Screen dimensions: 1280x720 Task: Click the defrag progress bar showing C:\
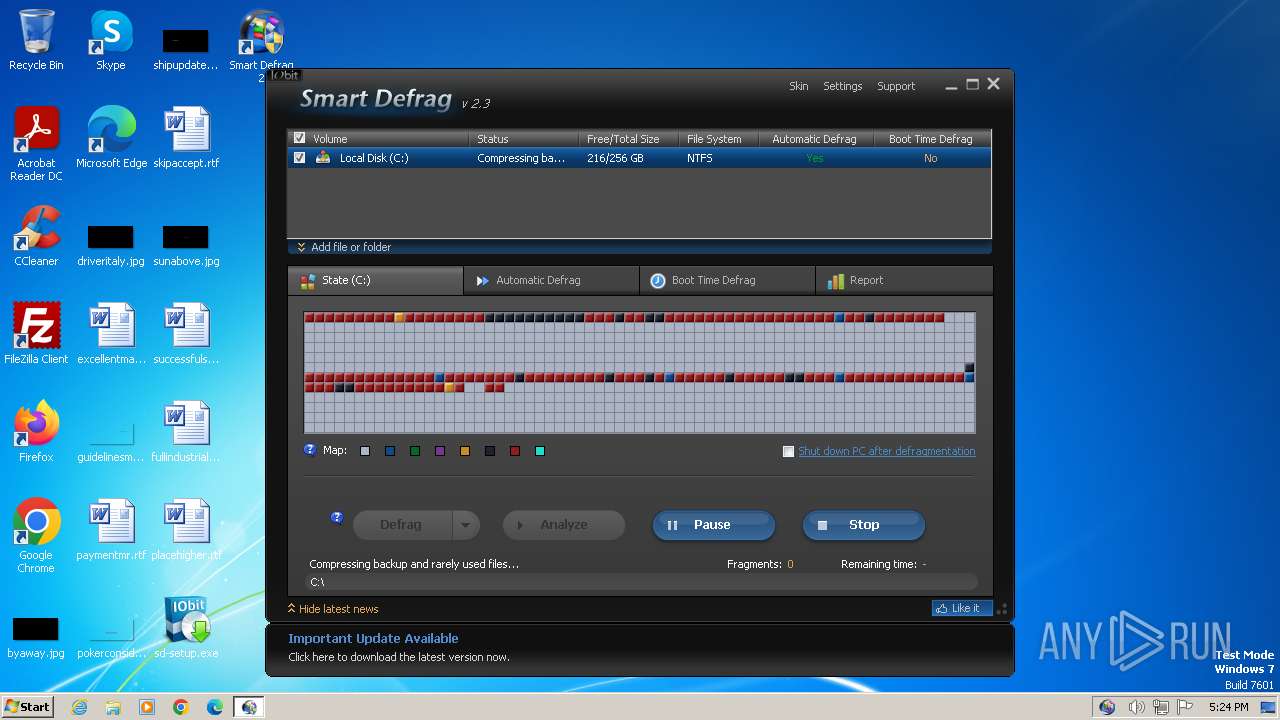641,582
